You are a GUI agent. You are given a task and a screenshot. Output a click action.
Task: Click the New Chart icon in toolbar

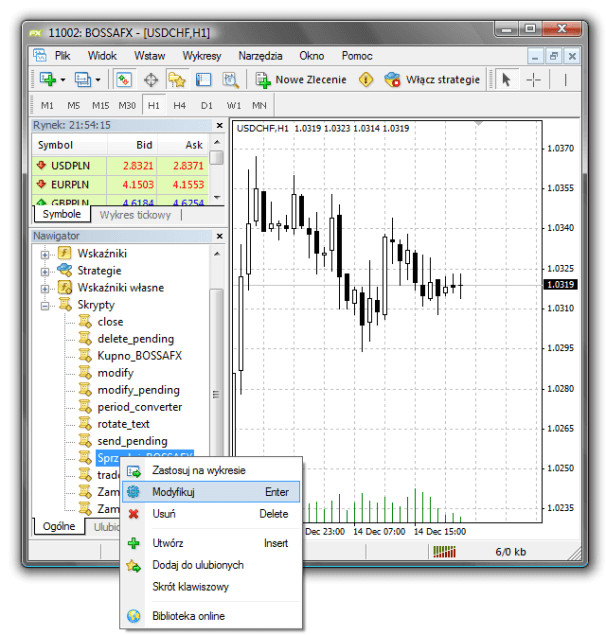(x=47, y=79)
